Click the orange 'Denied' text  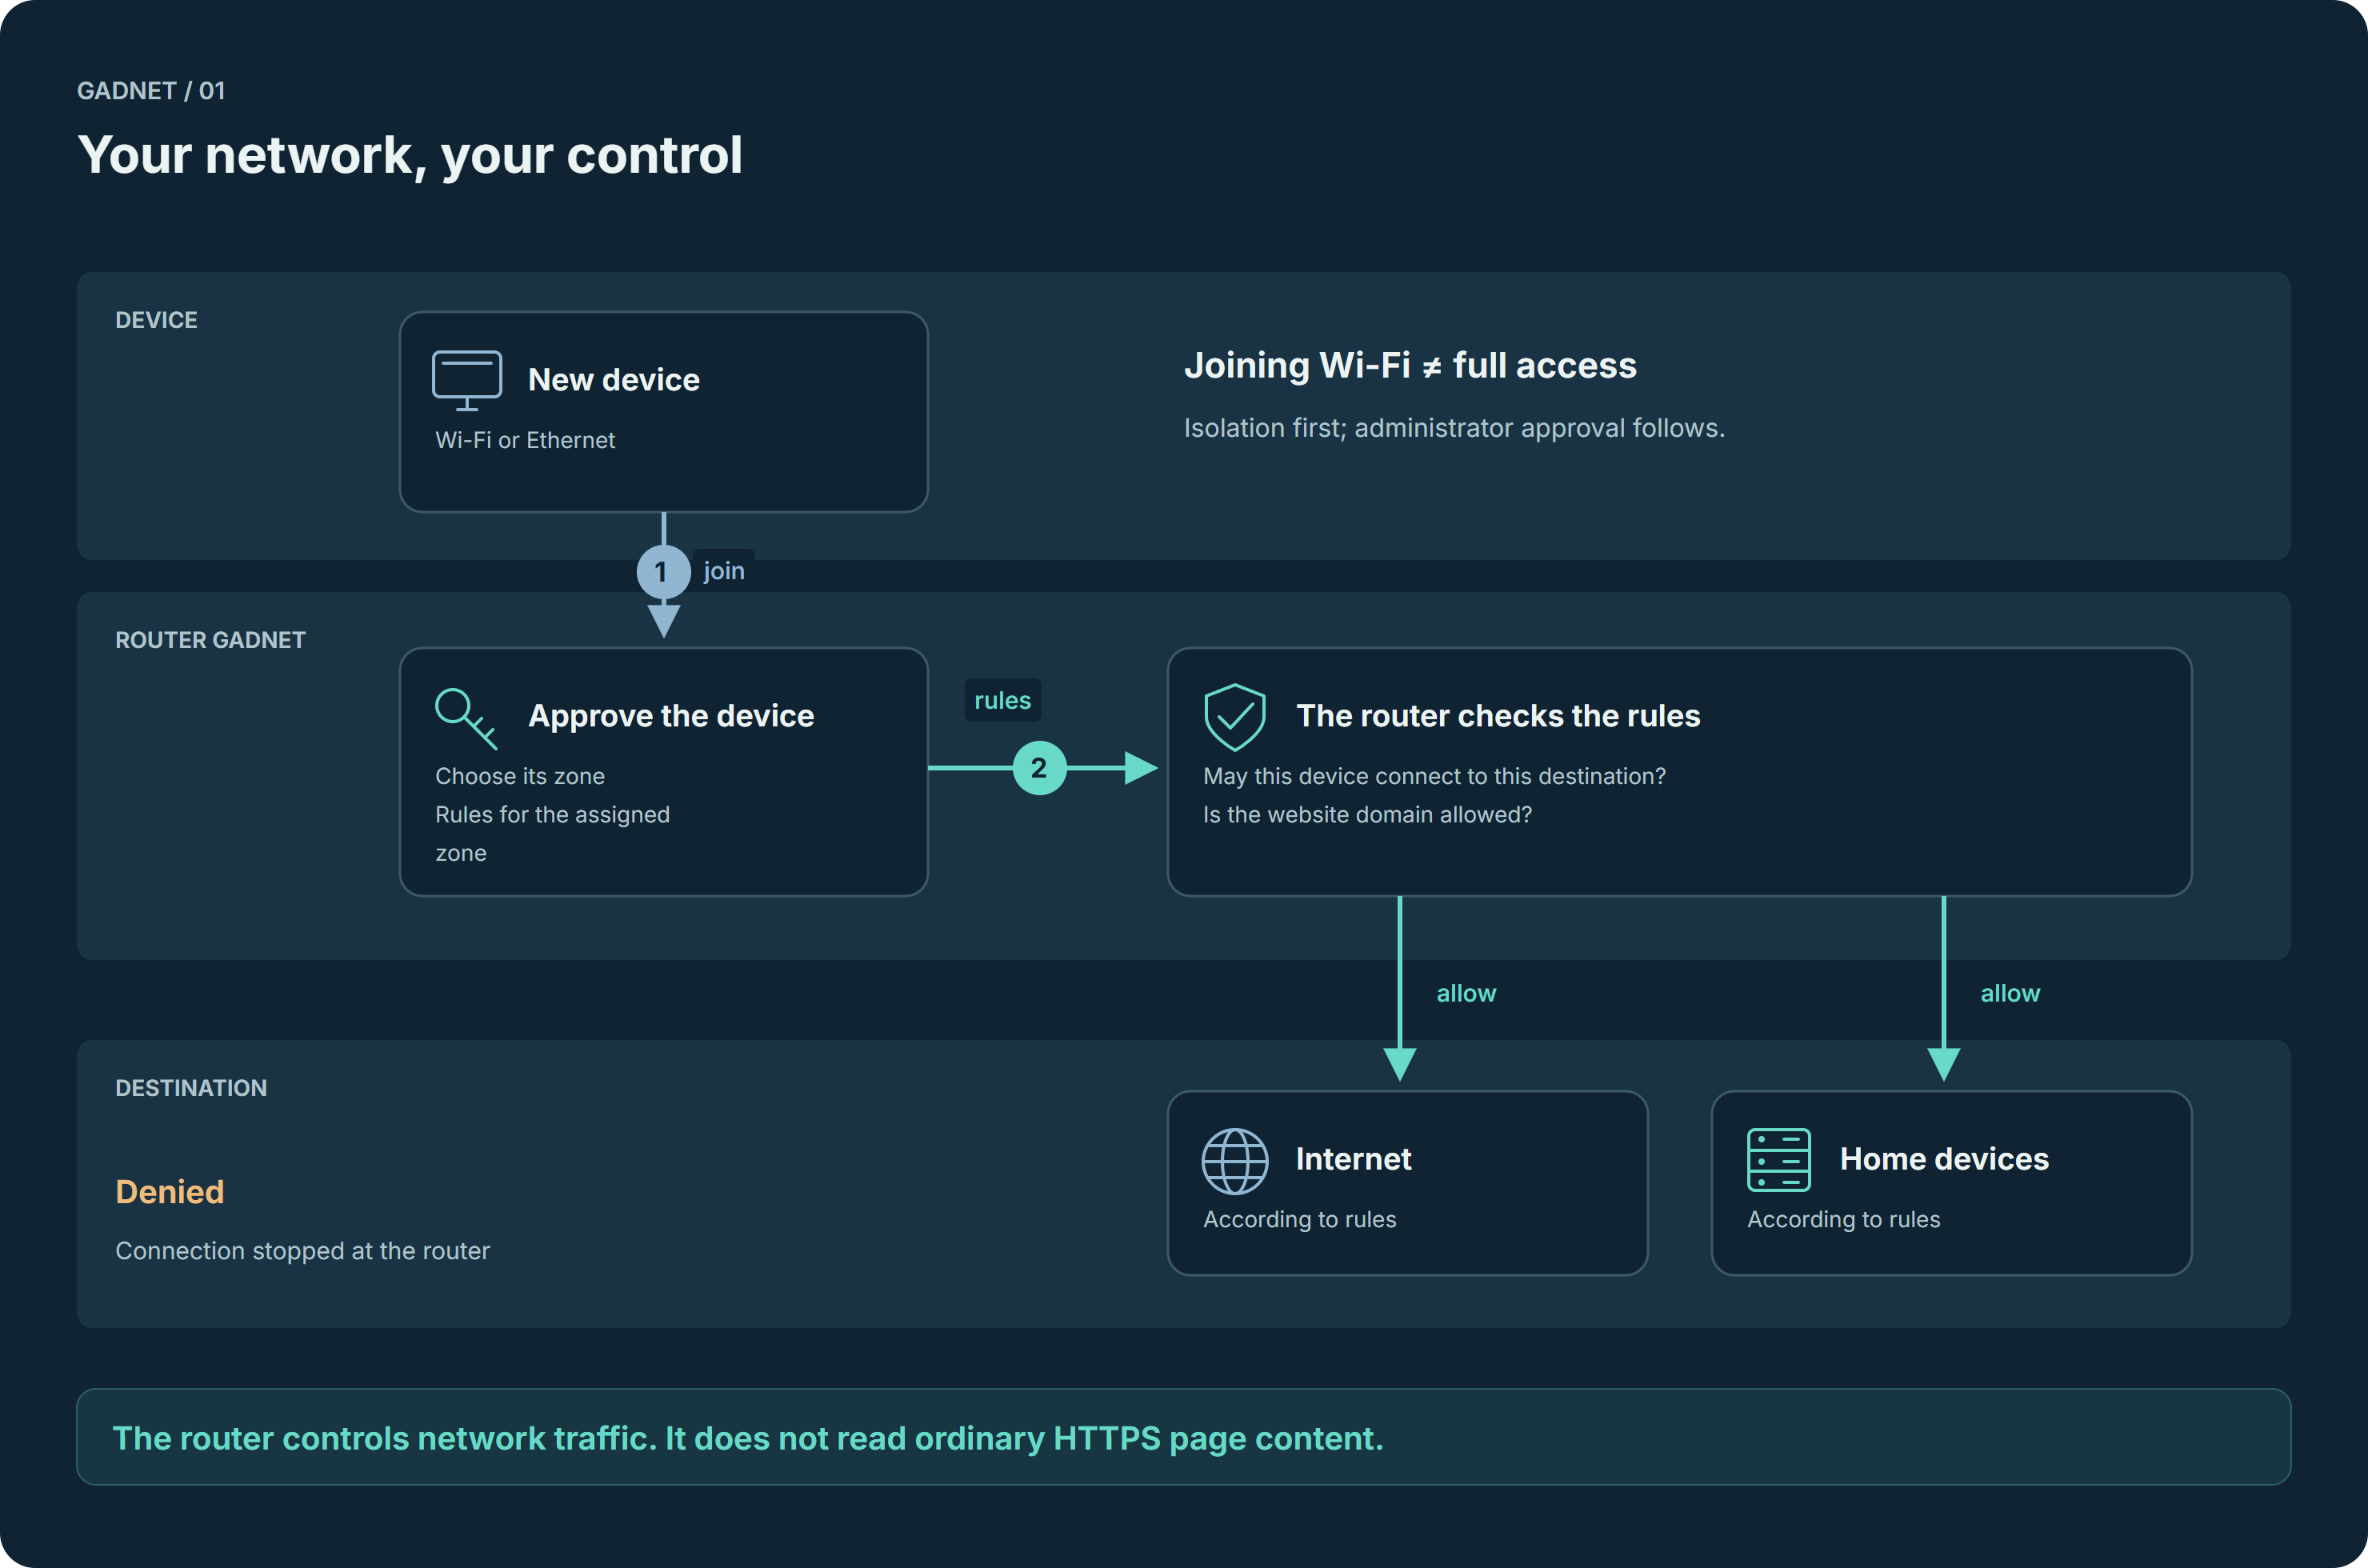point(169,1192)
